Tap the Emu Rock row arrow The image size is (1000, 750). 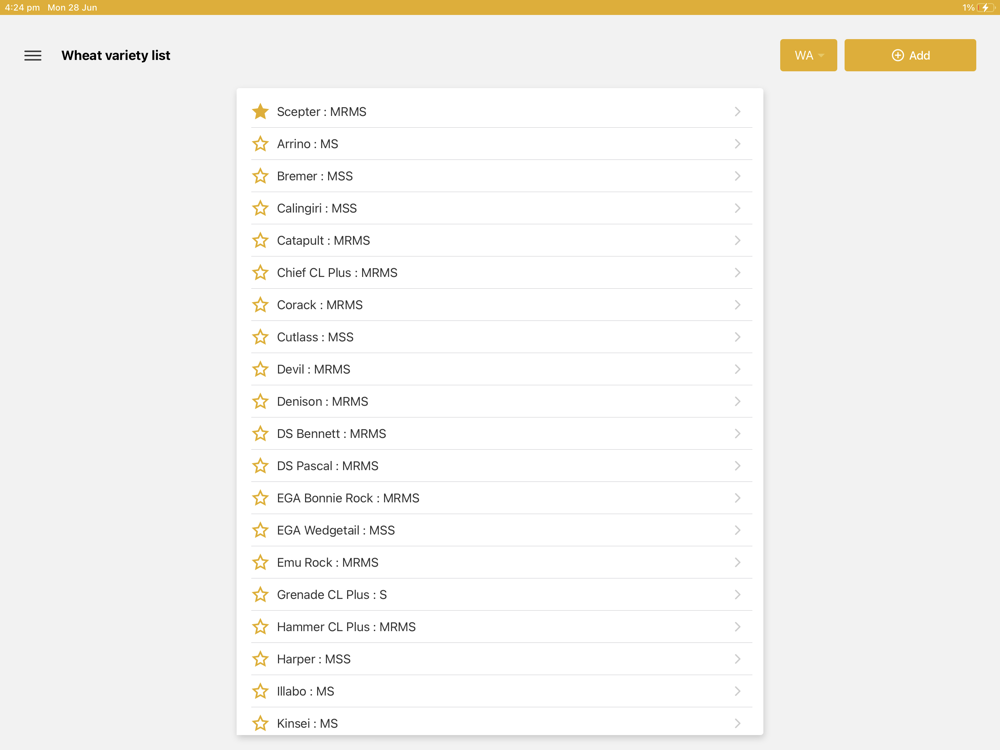[737, 562]
